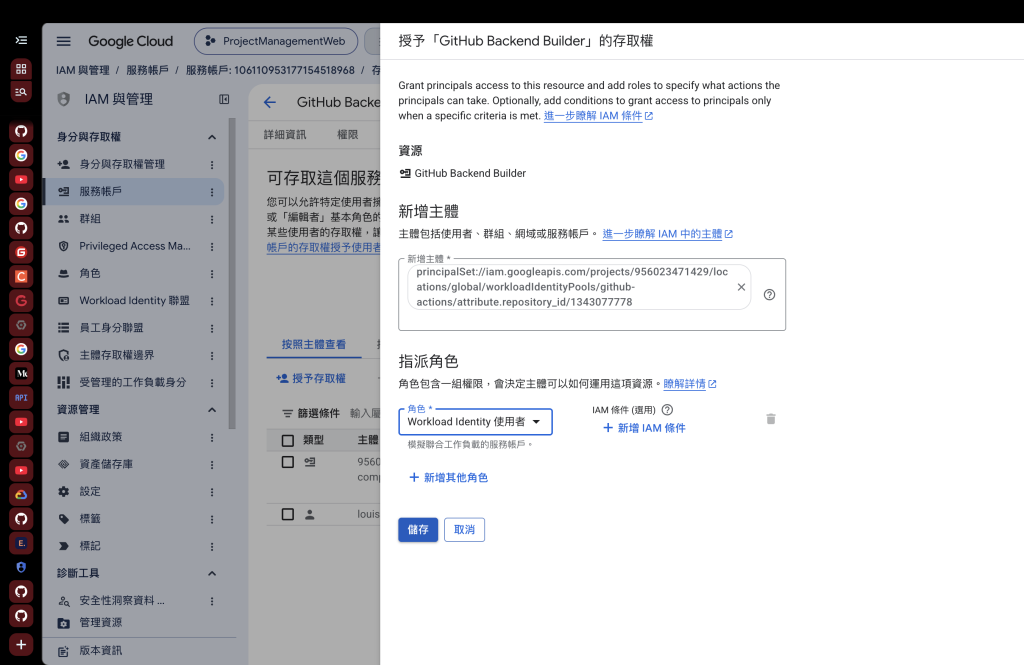Select the 按照主體查看 tab
The height and width of the screenshot is (665, 1024).
coord(313,344)
